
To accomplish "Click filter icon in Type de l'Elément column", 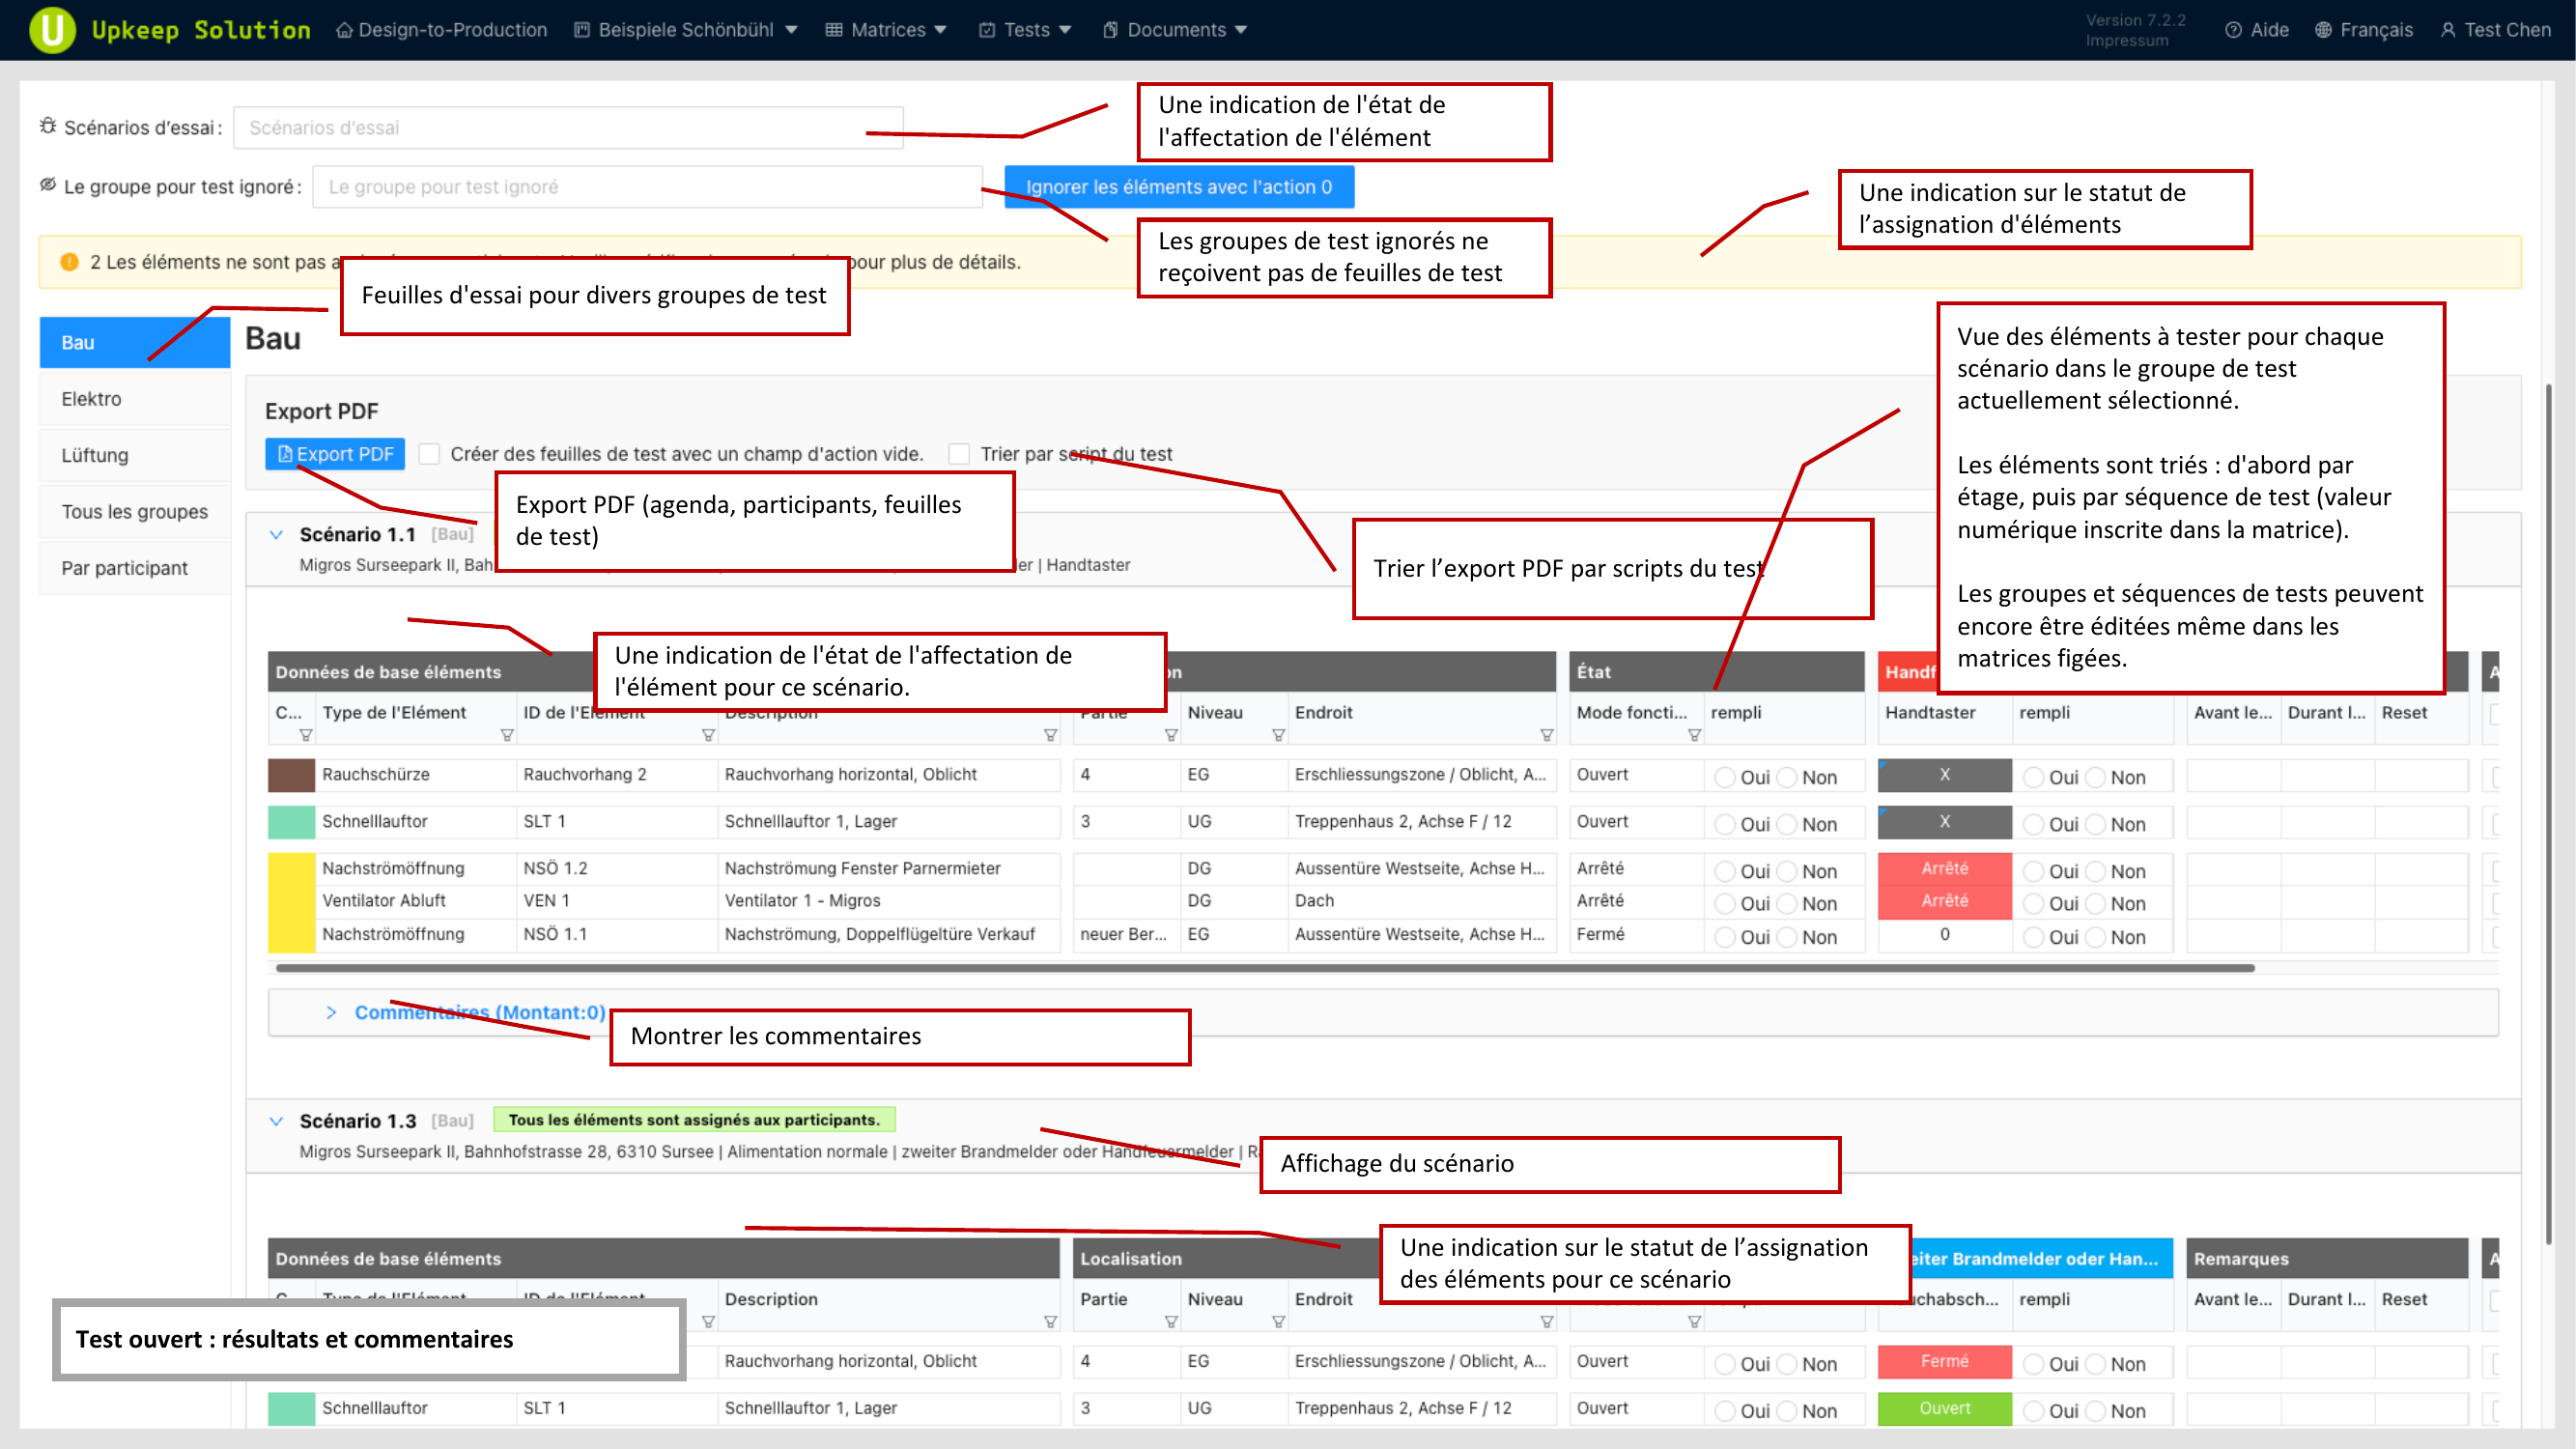I will coord(506,735).
